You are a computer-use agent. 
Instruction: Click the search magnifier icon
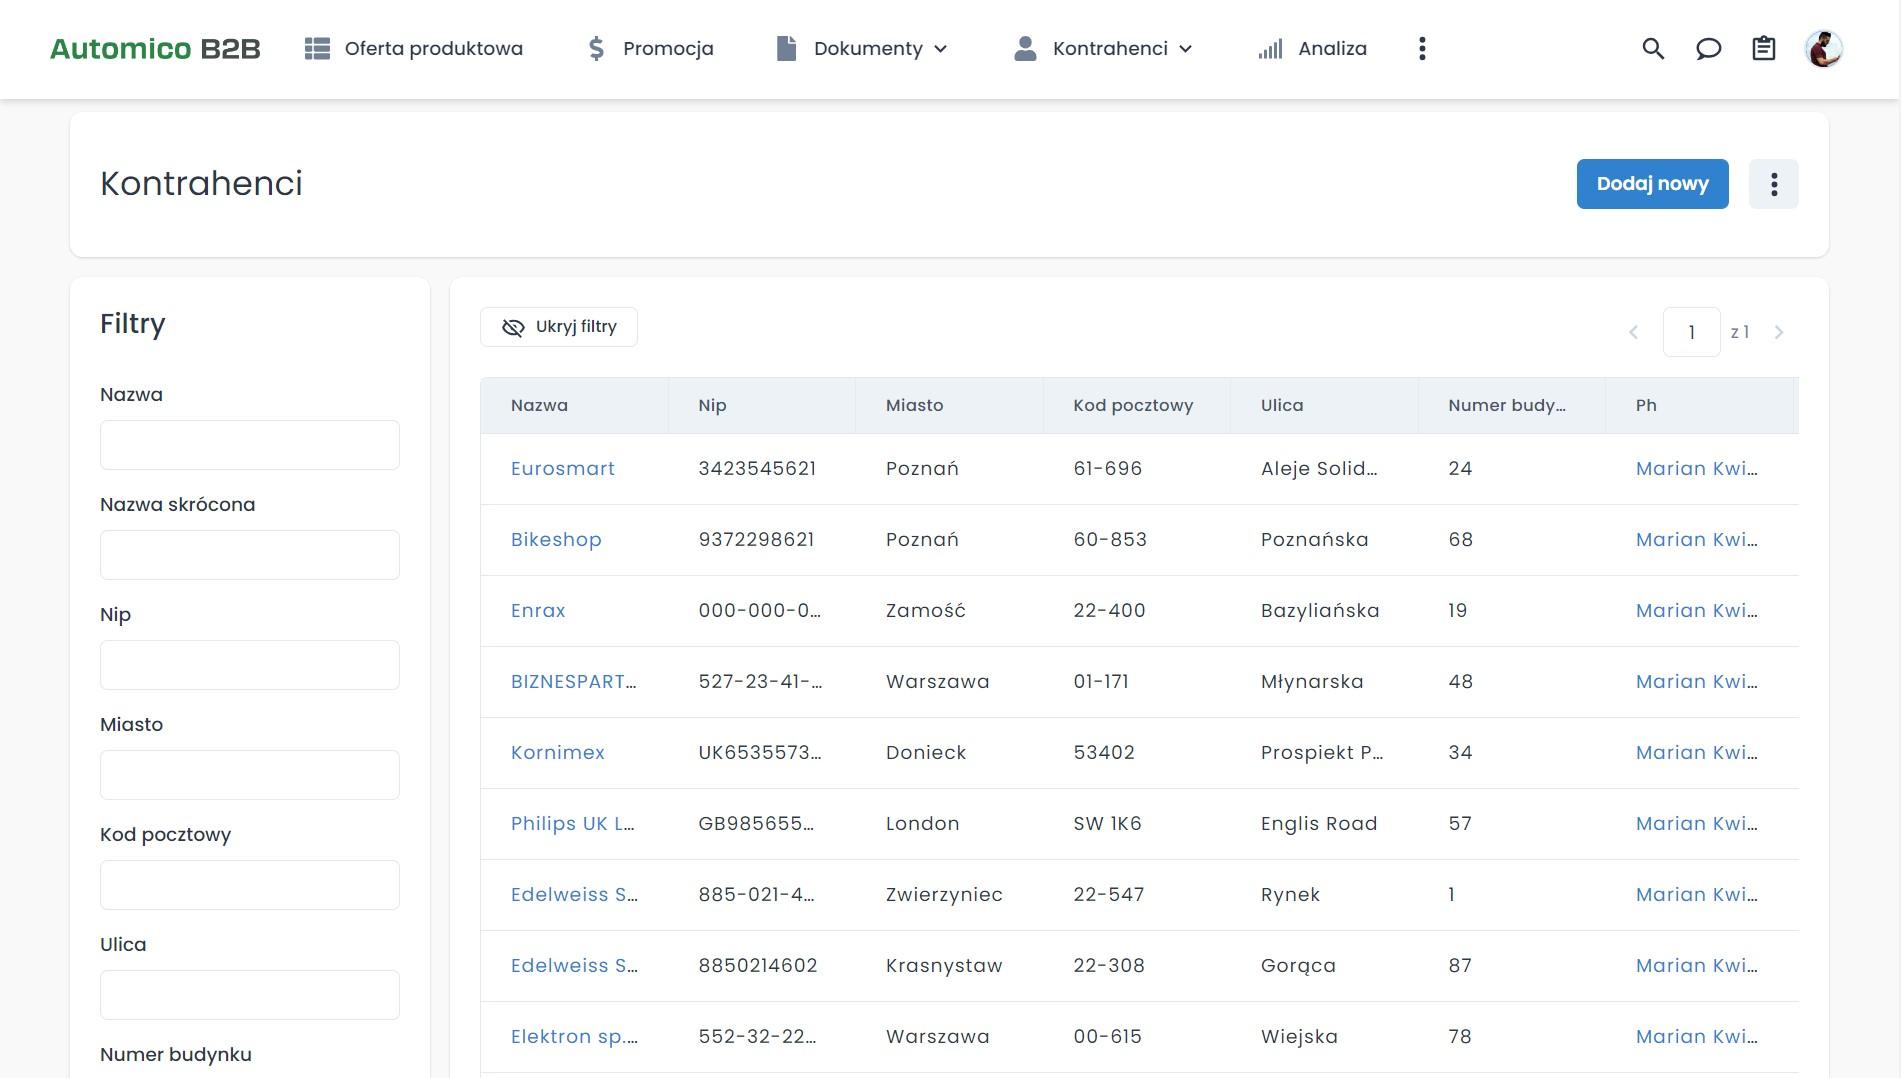1653,49
